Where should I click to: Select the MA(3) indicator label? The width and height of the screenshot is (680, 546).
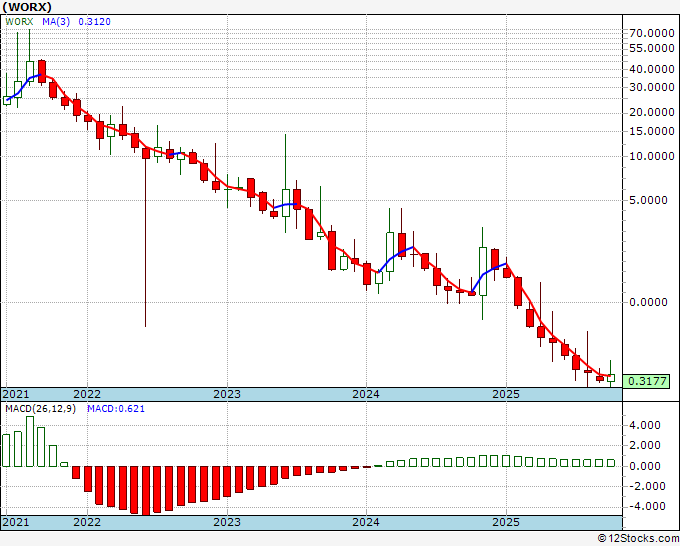coord(56,22)
